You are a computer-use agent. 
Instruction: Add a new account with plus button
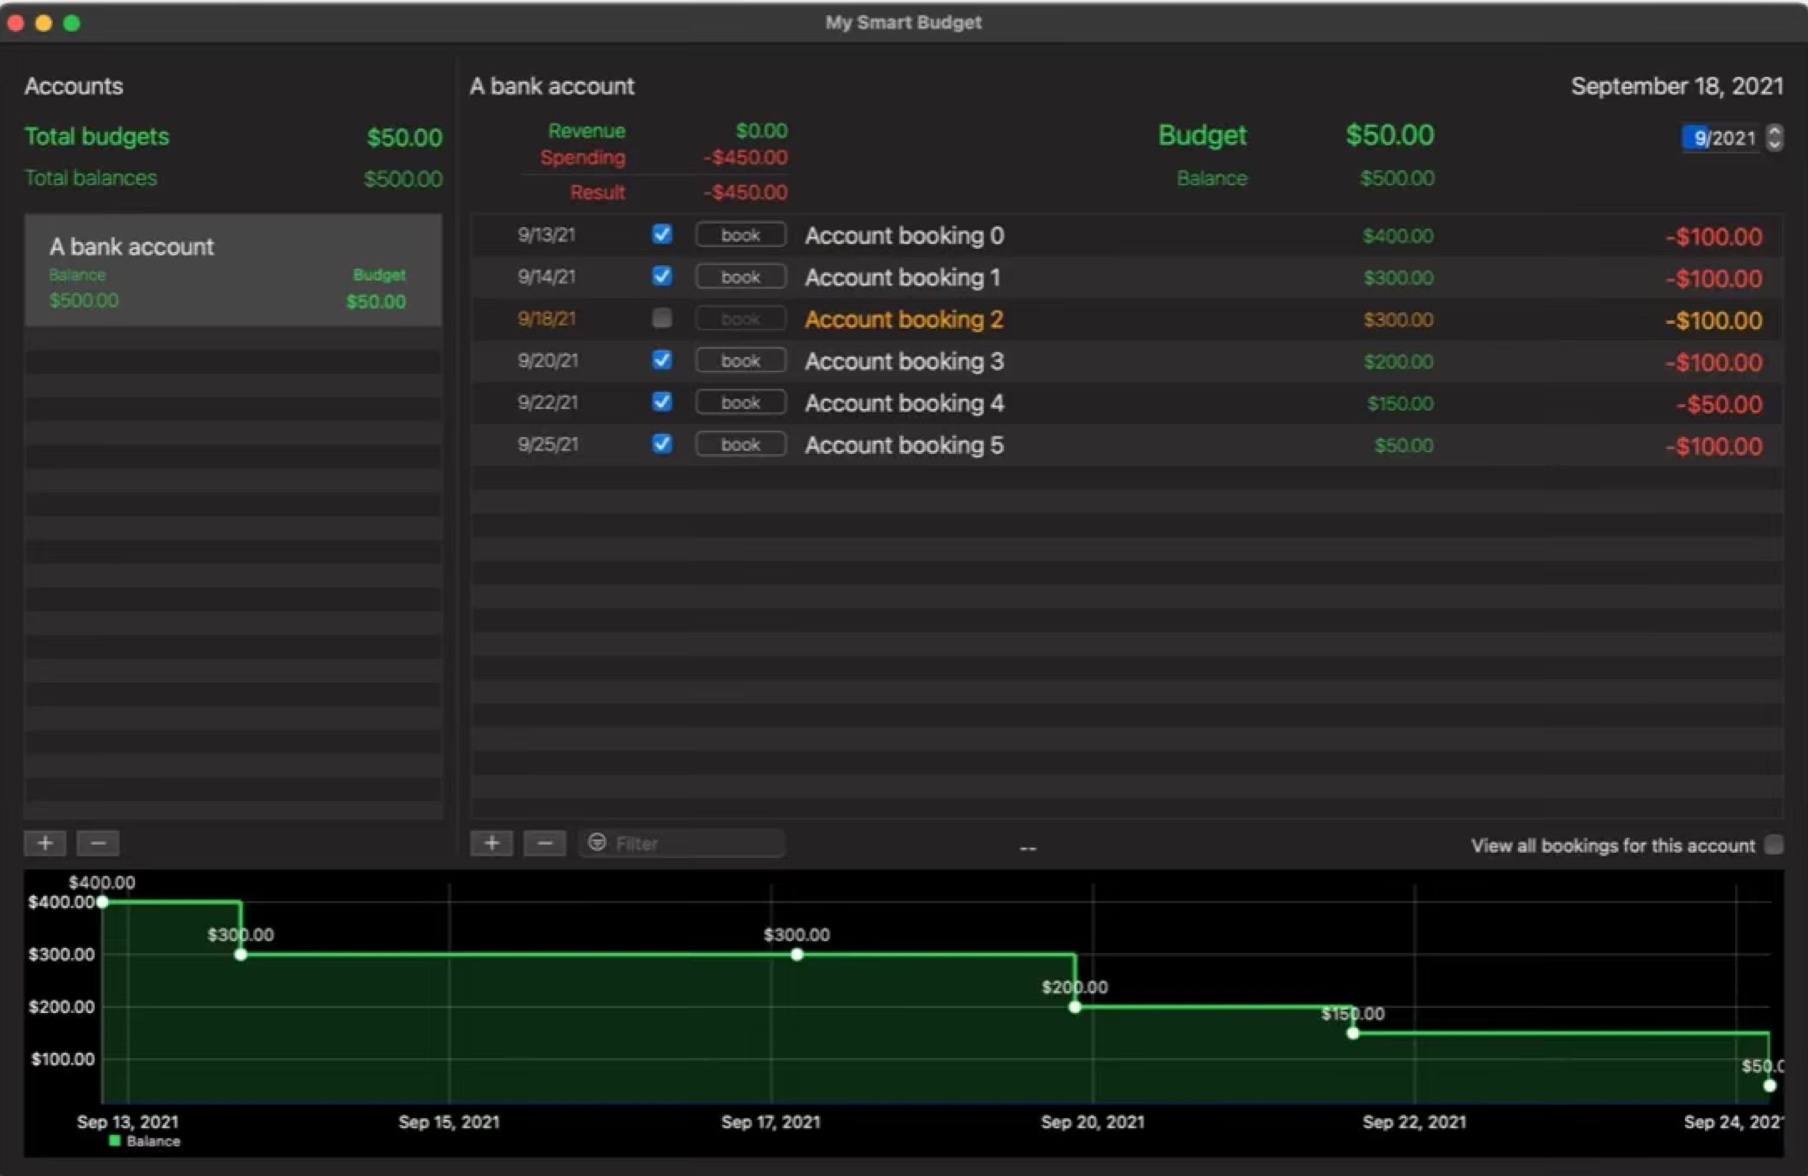pos(45,843)
